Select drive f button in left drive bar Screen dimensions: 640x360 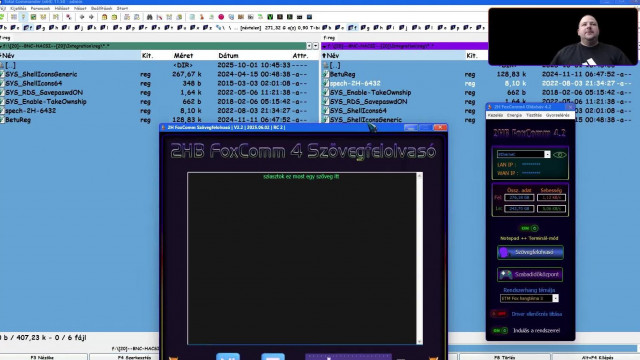coord(28,28)
